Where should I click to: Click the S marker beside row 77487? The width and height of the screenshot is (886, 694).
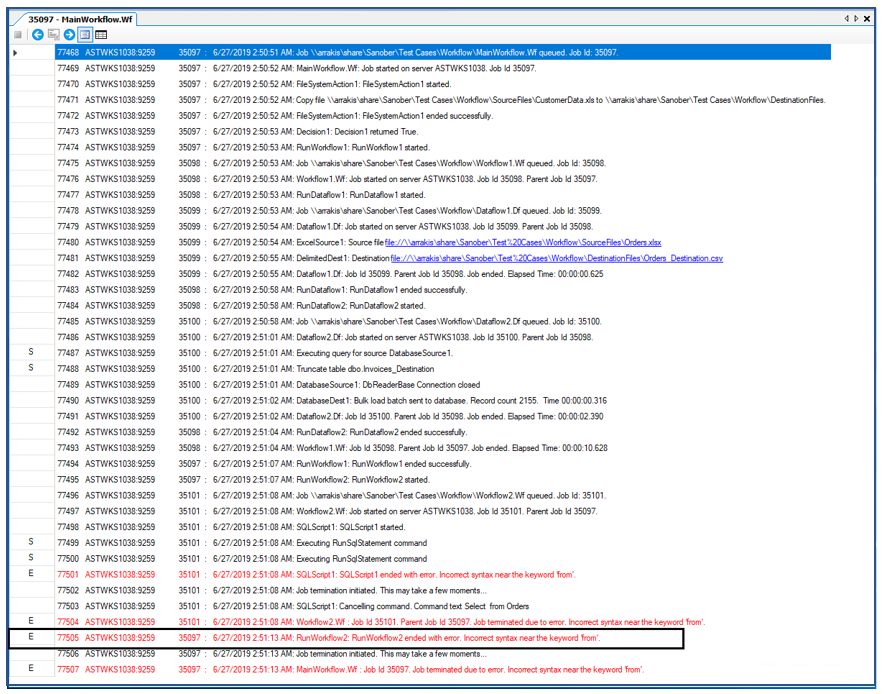coord(31,353)
